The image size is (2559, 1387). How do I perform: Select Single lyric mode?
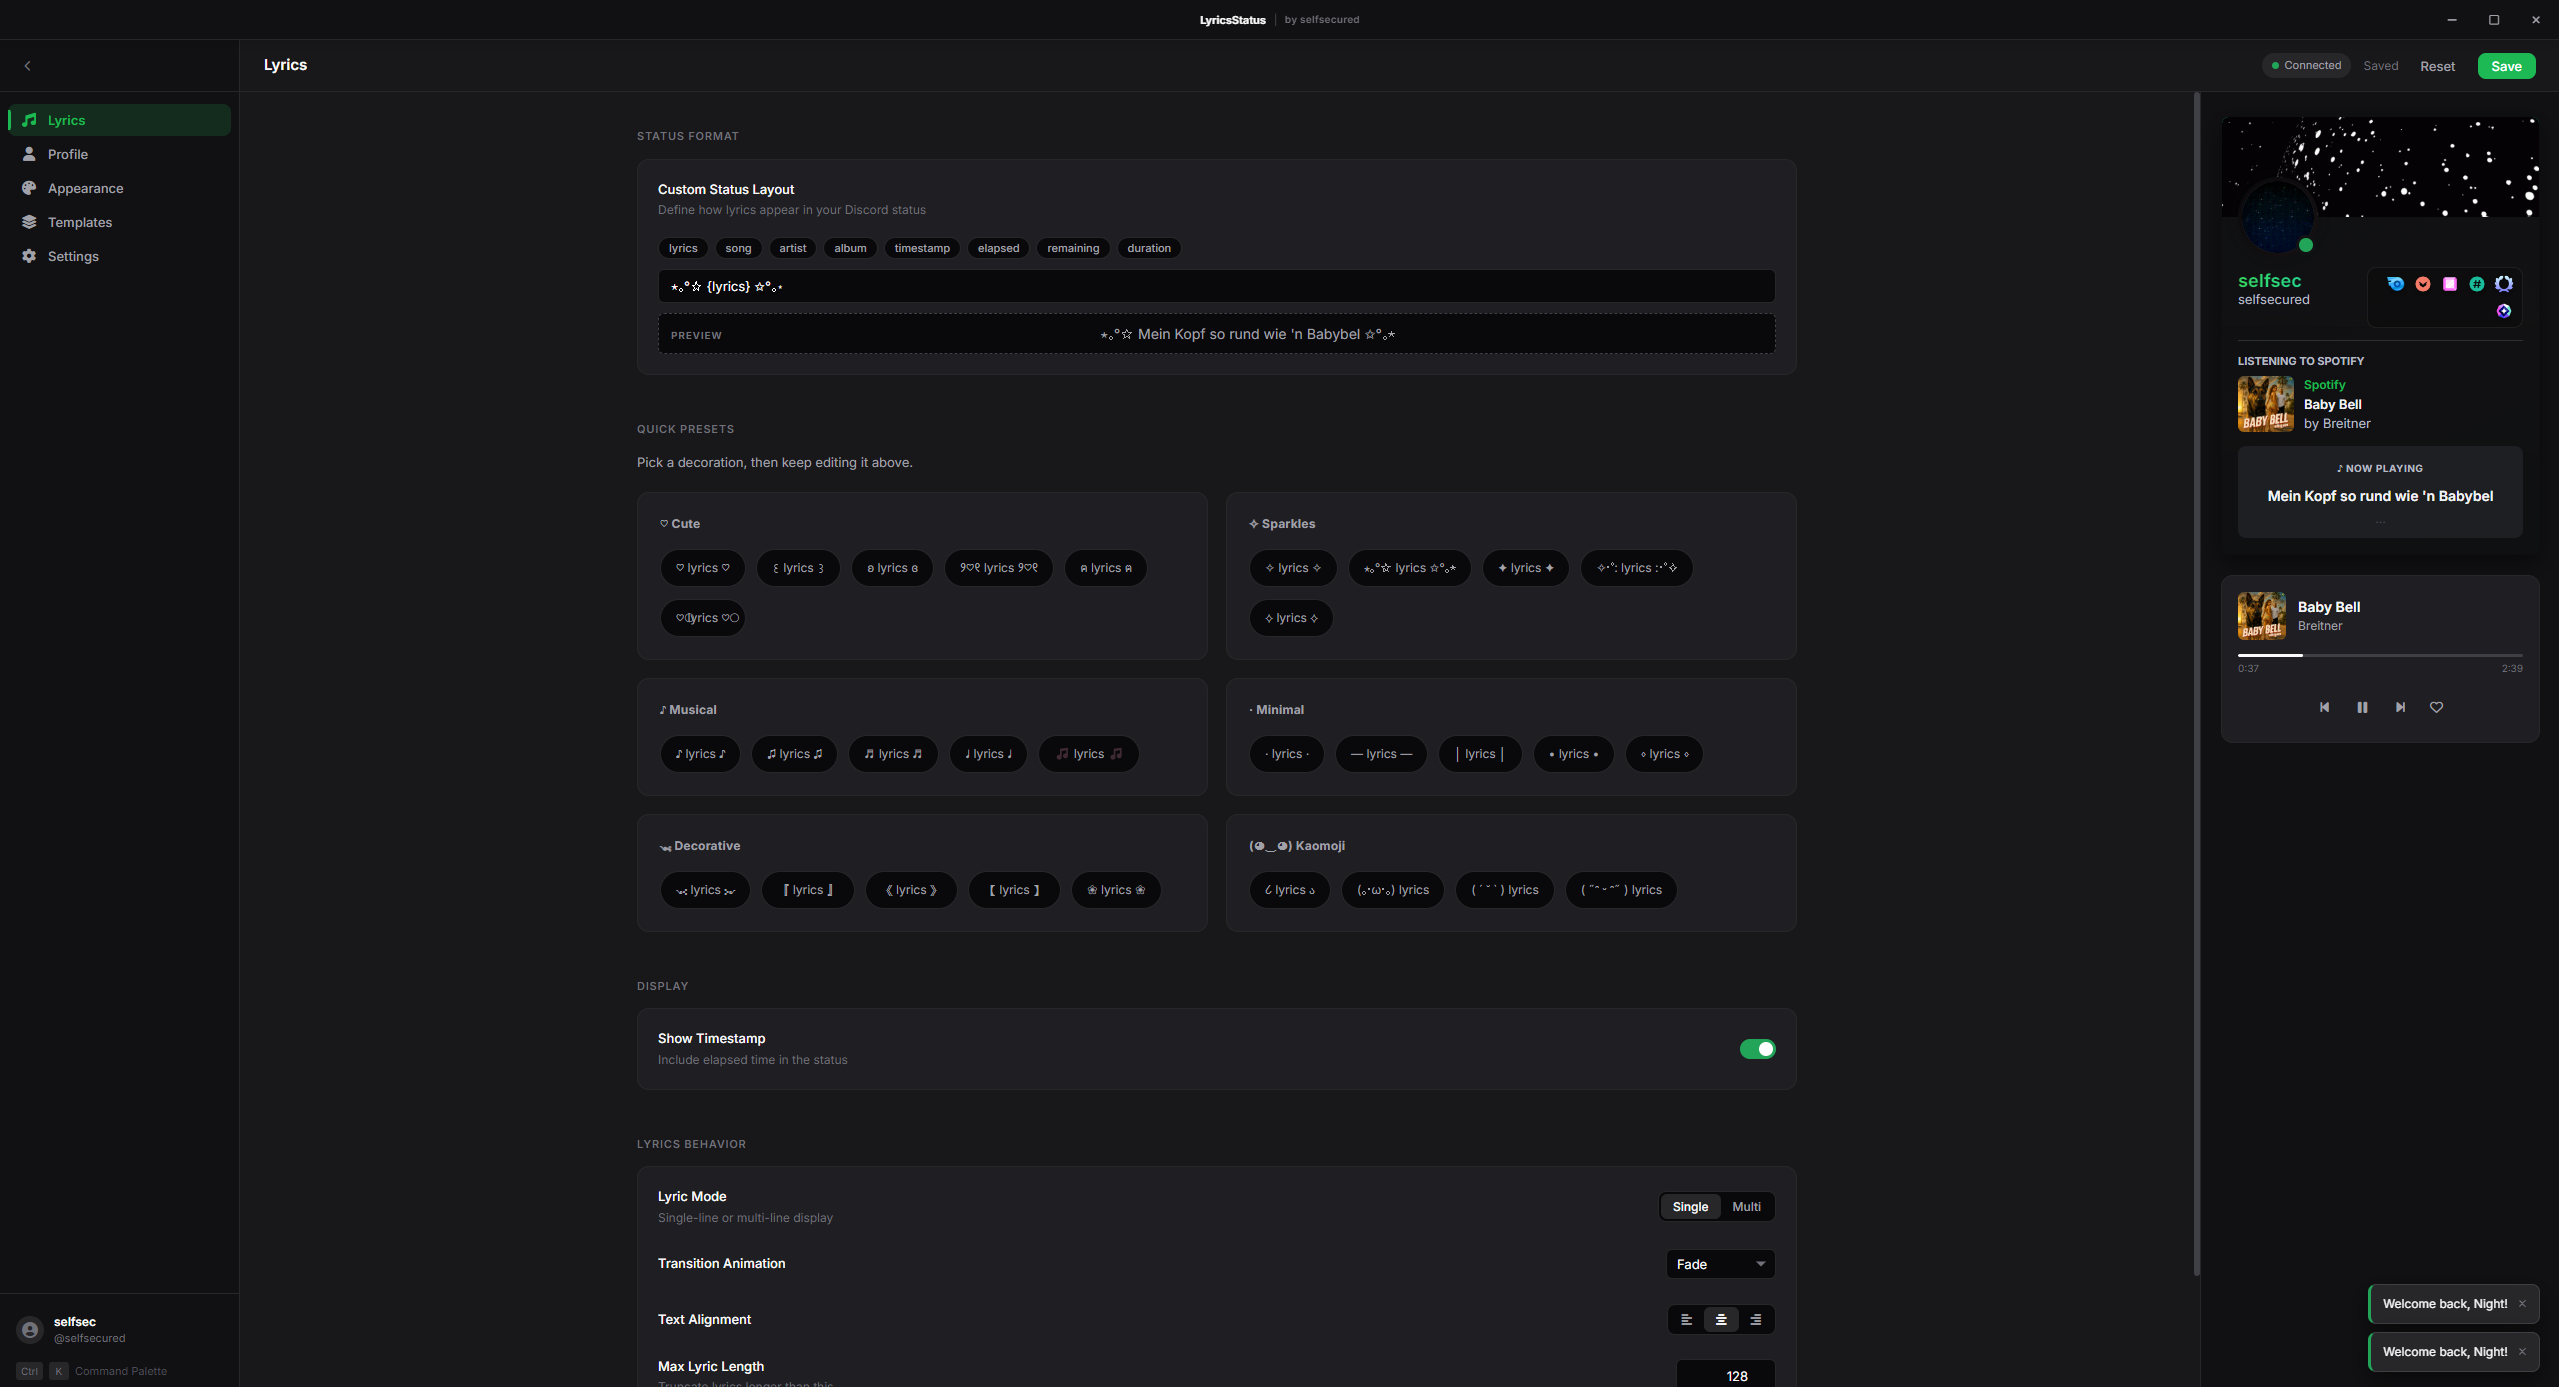pos(1690,1207)
